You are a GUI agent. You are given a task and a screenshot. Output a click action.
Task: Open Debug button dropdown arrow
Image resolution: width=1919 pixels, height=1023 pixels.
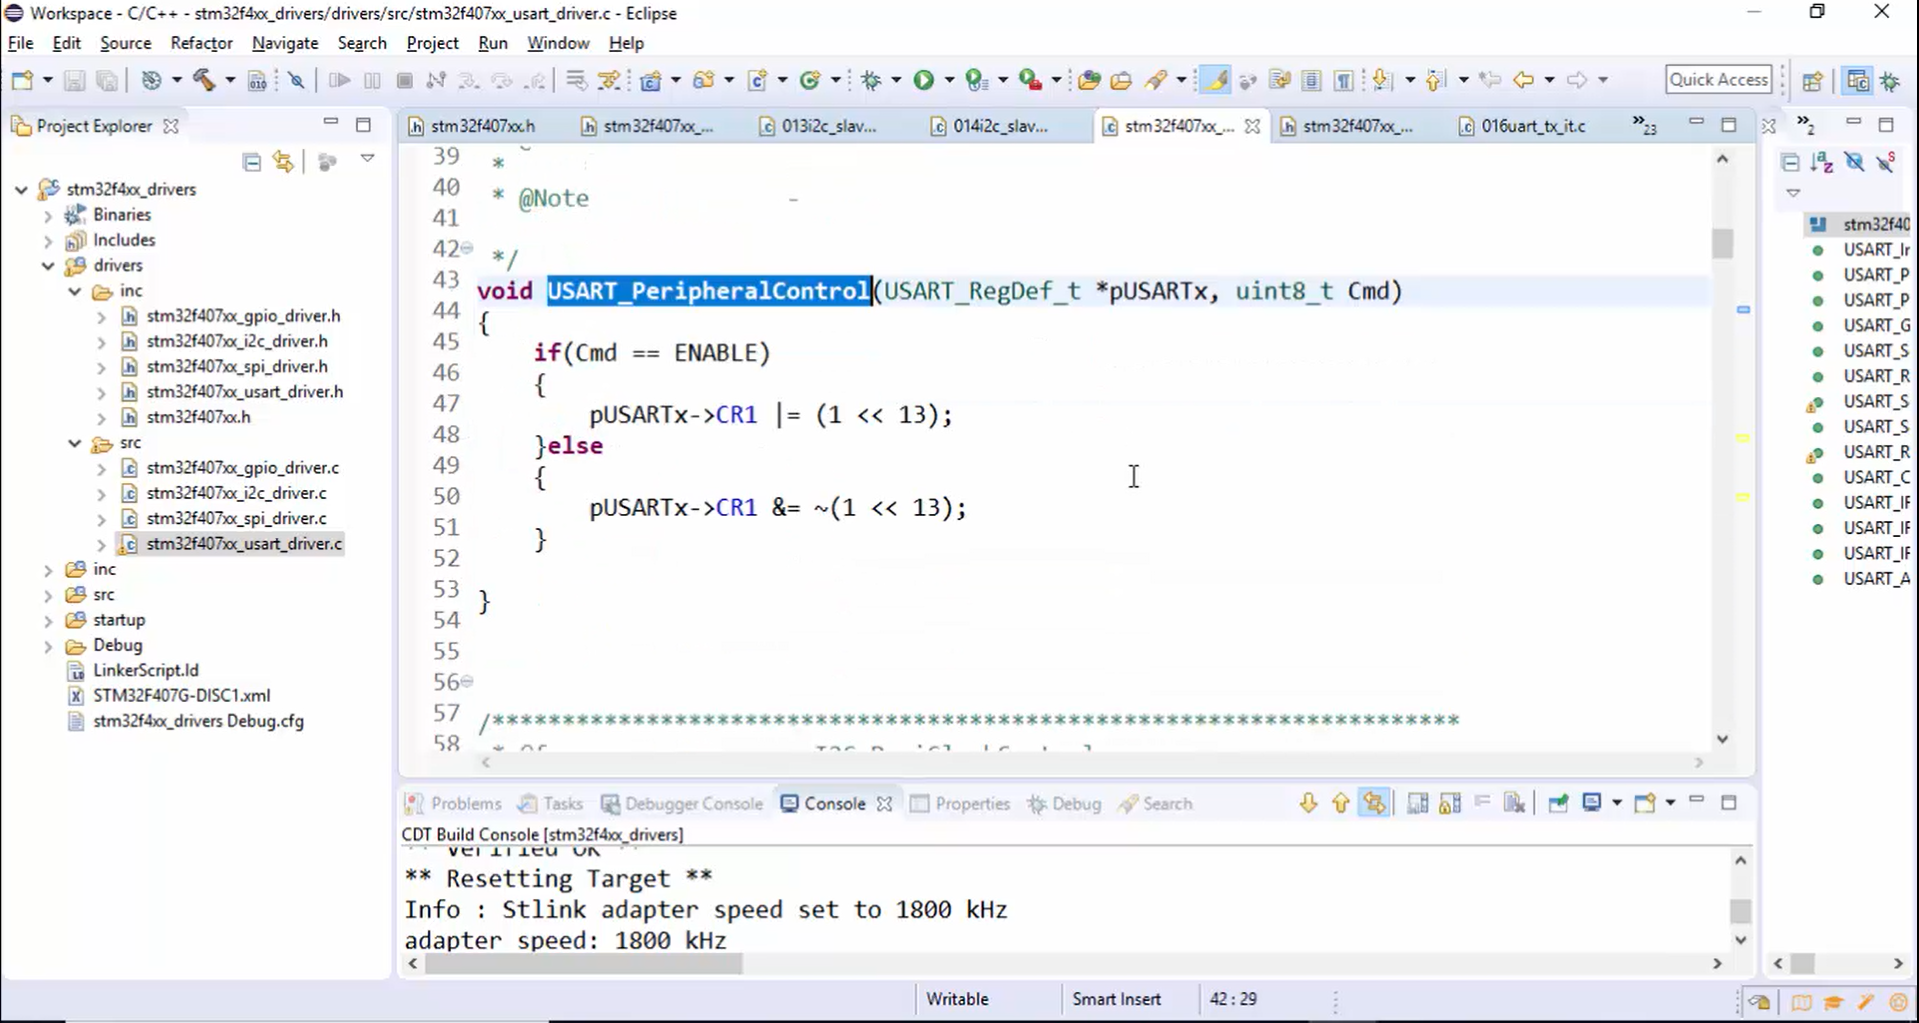[895, 80]
